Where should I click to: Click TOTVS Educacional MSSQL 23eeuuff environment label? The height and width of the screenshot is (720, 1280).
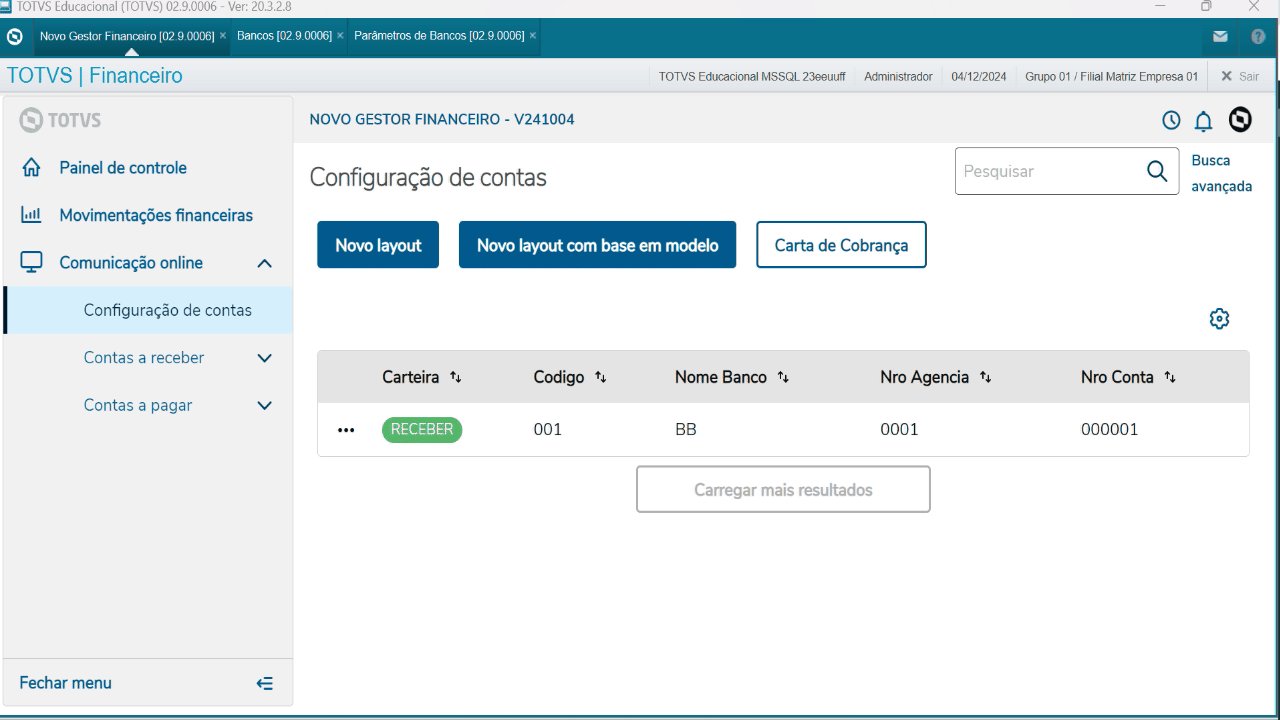tap(753, 76)
